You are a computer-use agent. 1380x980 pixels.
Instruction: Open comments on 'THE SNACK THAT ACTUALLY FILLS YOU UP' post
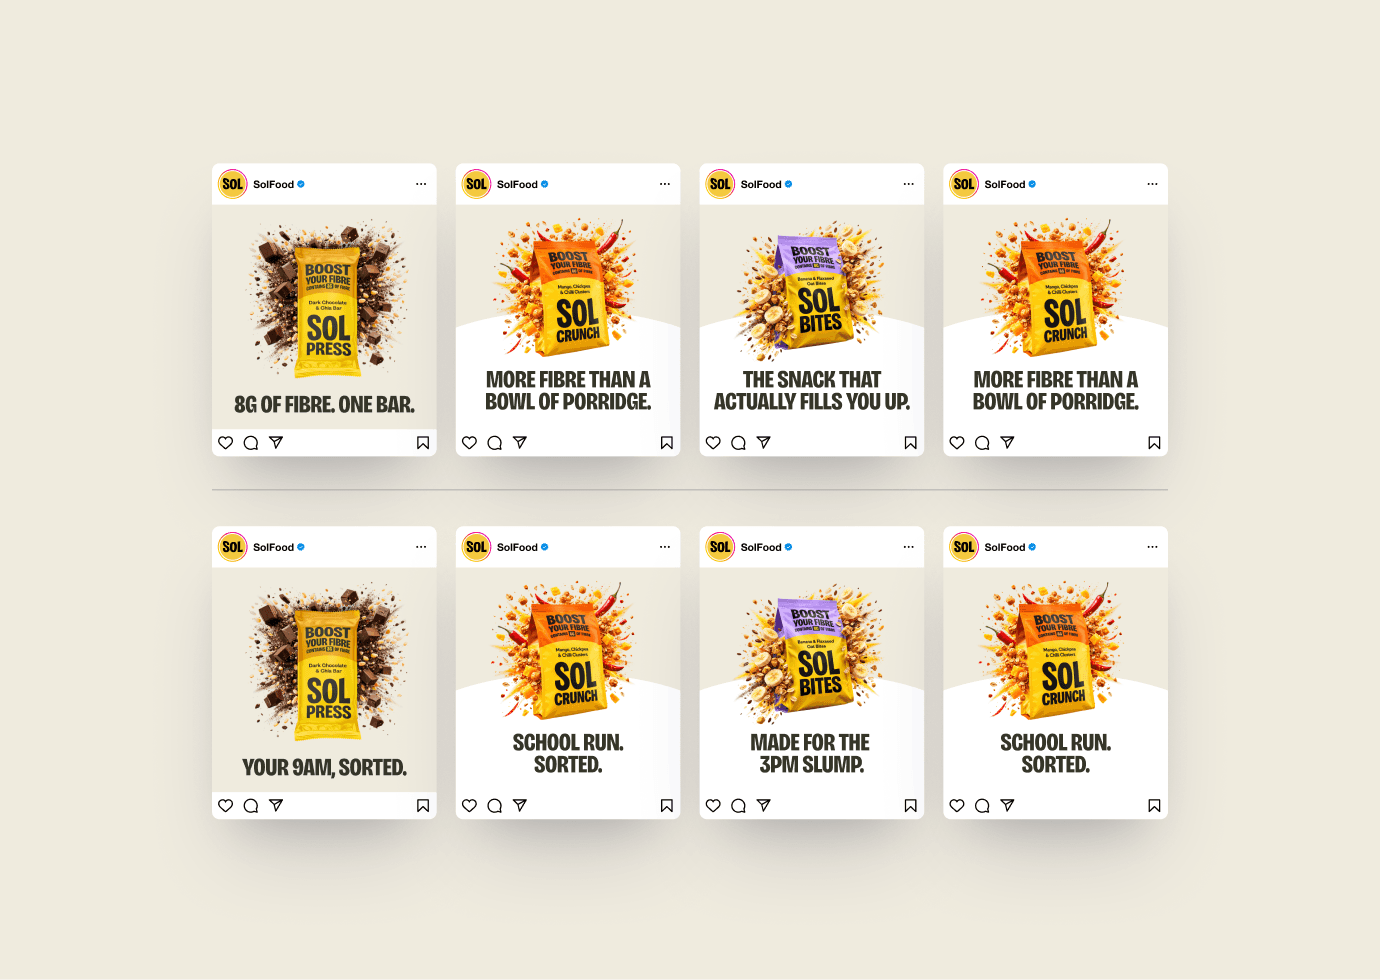click(x=738, y=443)
